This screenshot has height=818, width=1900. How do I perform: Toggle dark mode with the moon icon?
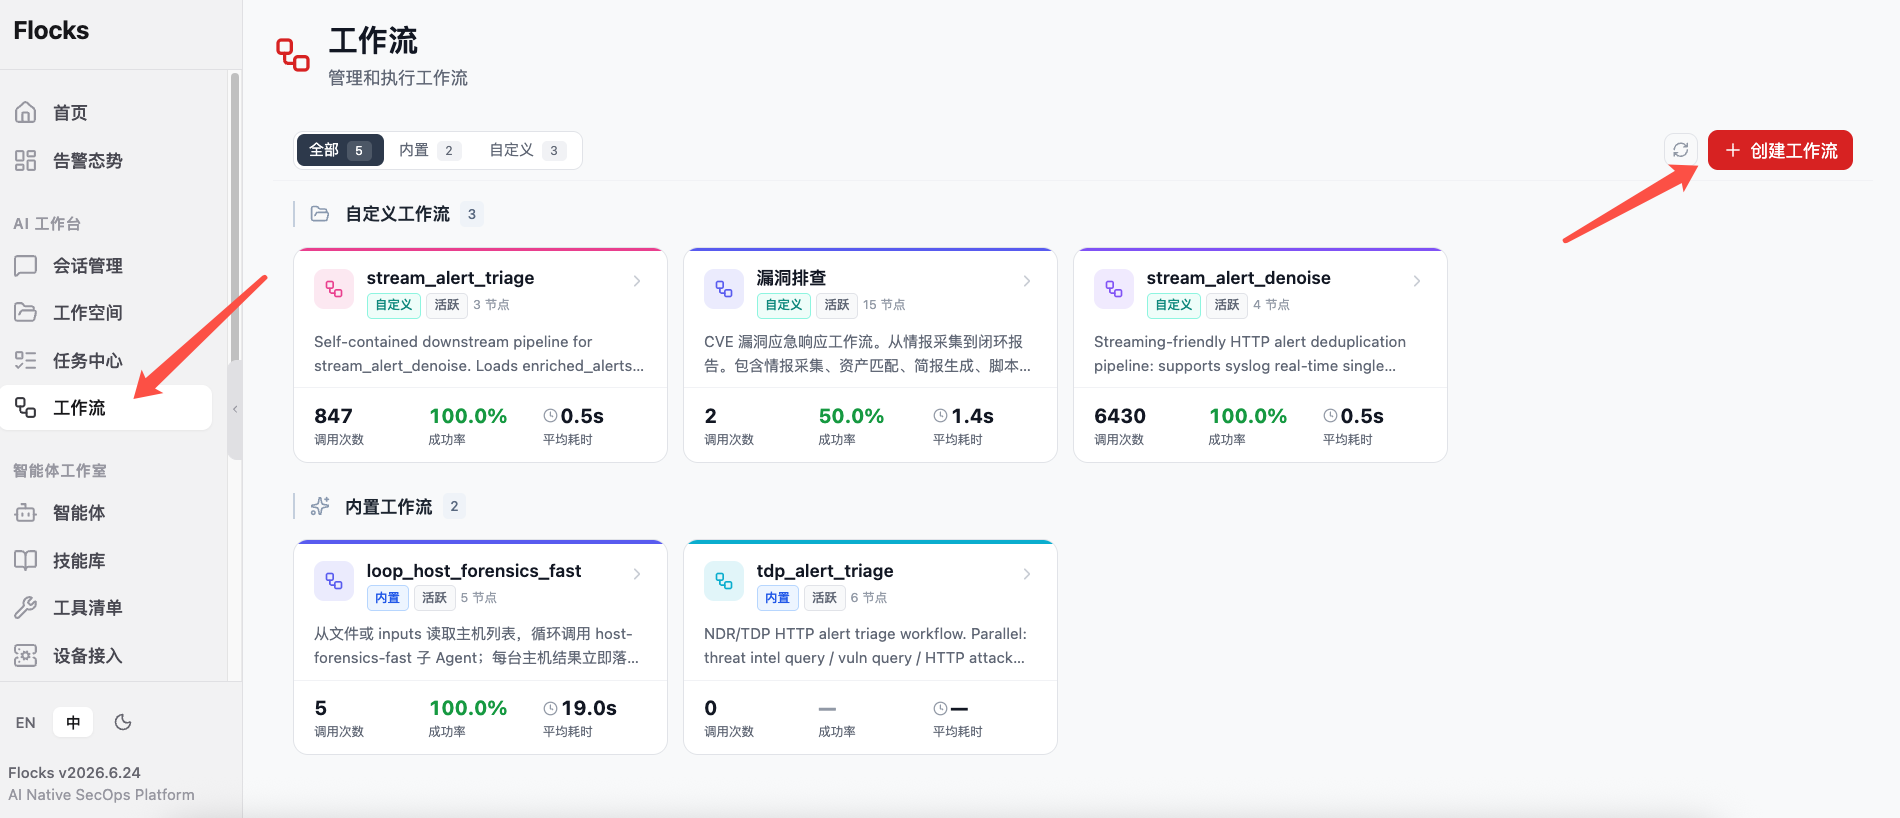pyautogui.click(x=123, y=722)
